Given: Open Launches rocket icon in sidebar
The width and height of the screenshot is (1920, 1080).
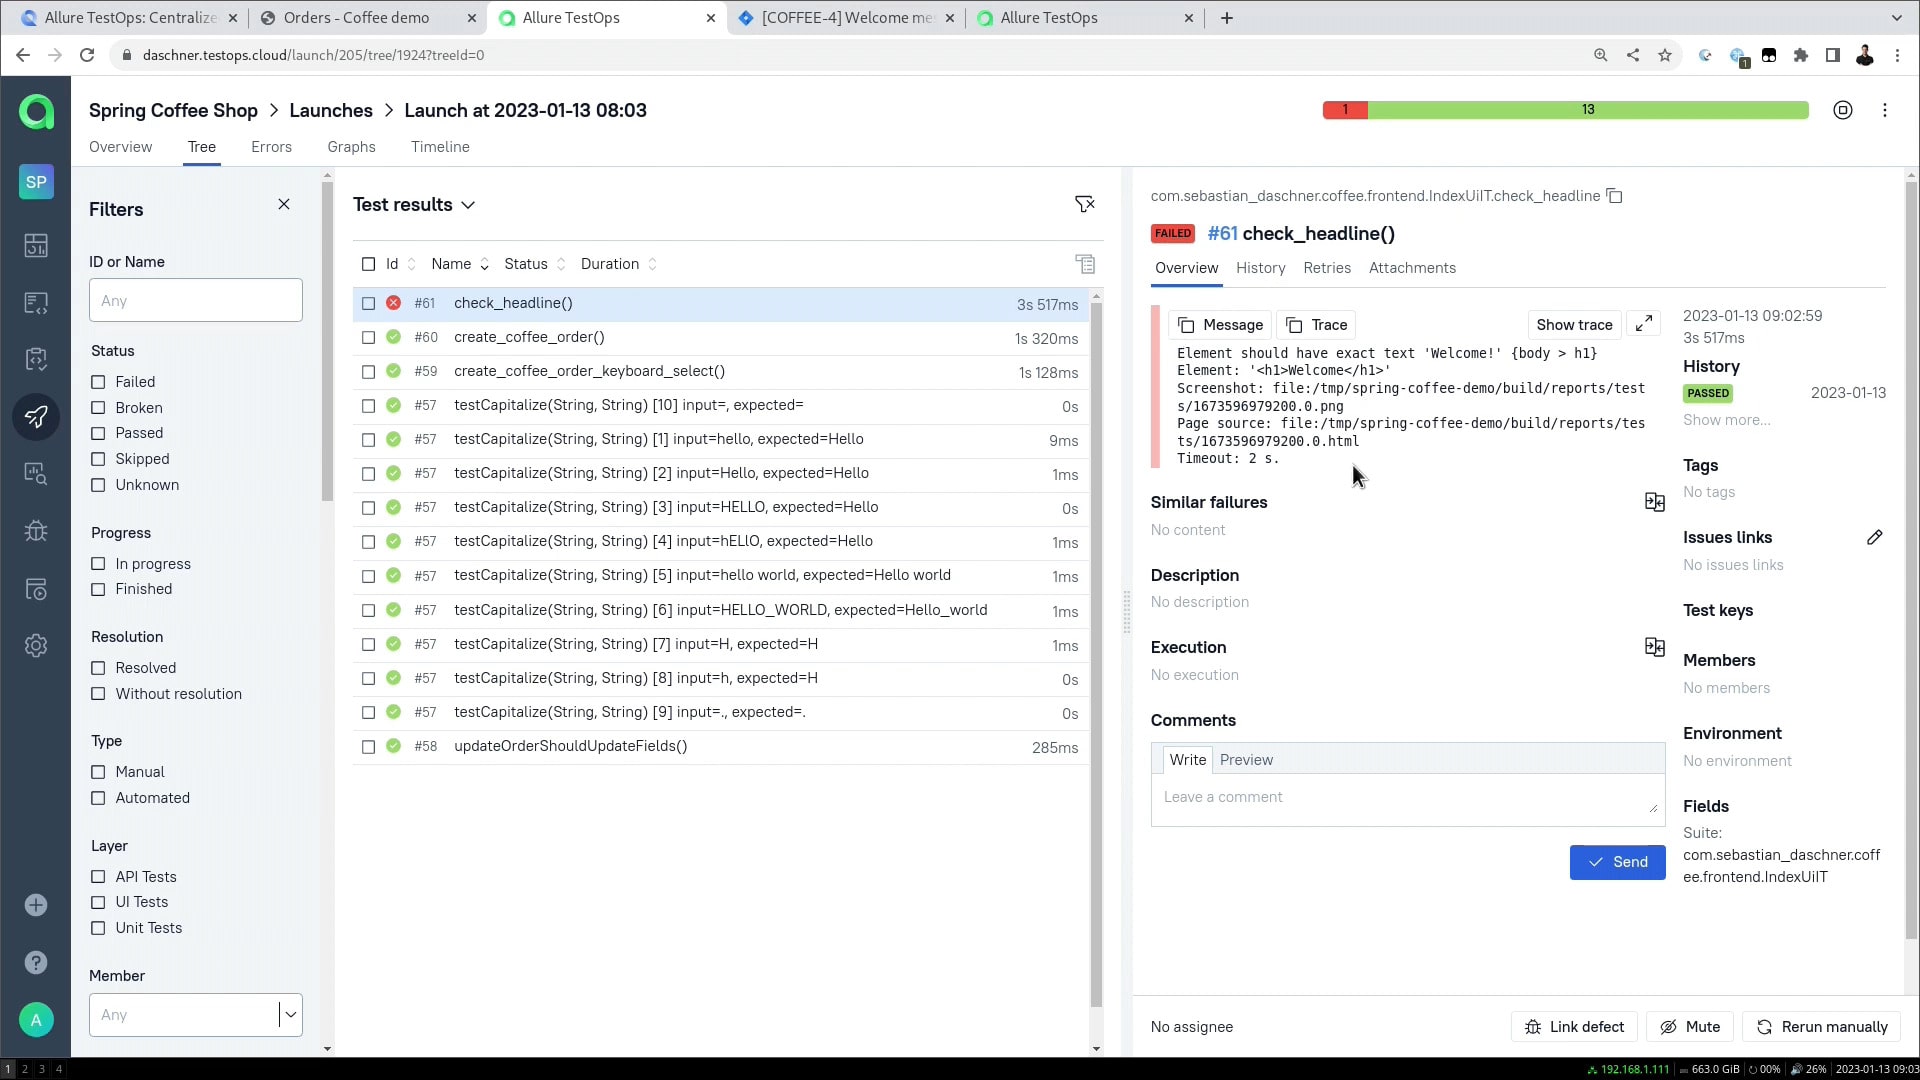Looking at the screenshot, I should tap(36, 417).
